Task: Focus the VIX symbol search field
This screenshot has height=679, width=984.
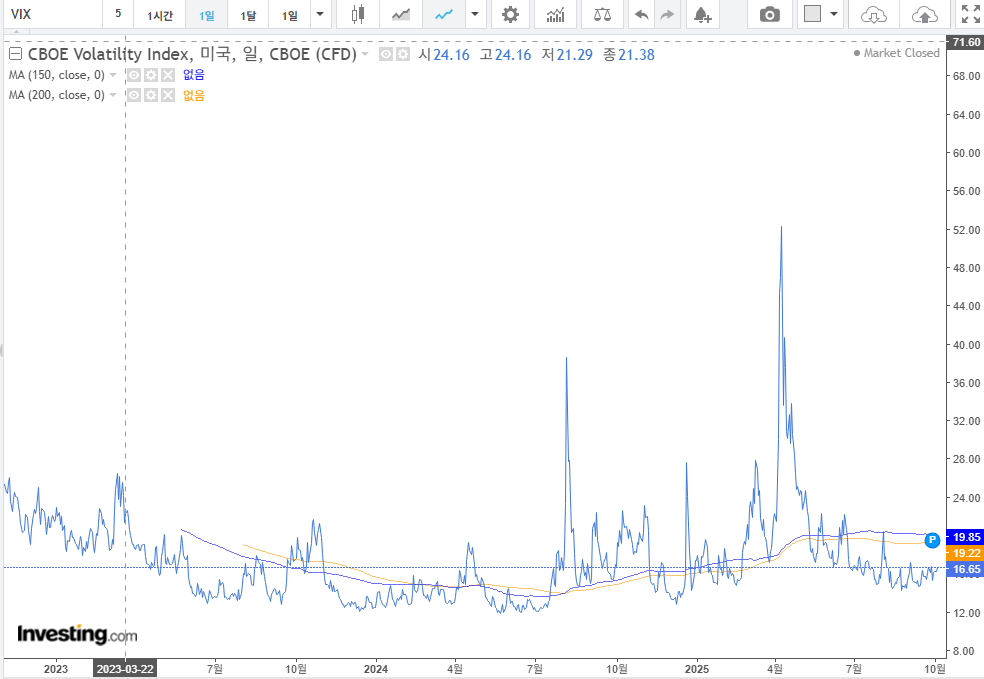Action: pos(53,14)
